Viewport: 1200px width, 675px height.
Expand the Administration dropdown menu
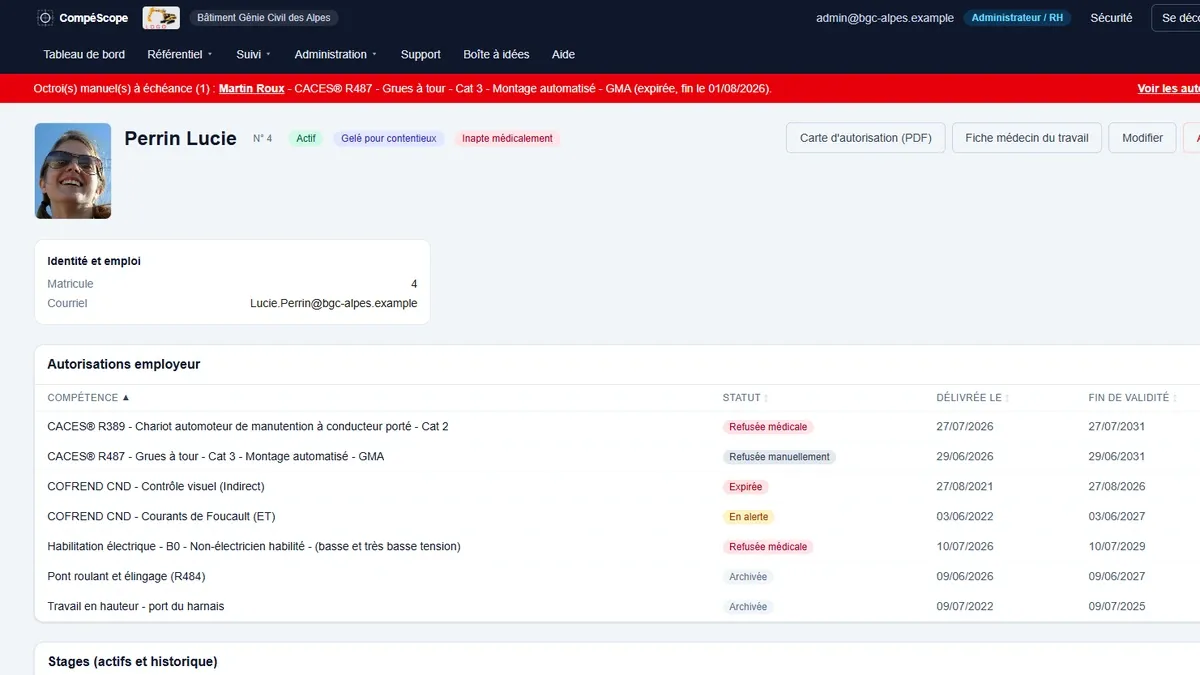click(x=336, y=54)
